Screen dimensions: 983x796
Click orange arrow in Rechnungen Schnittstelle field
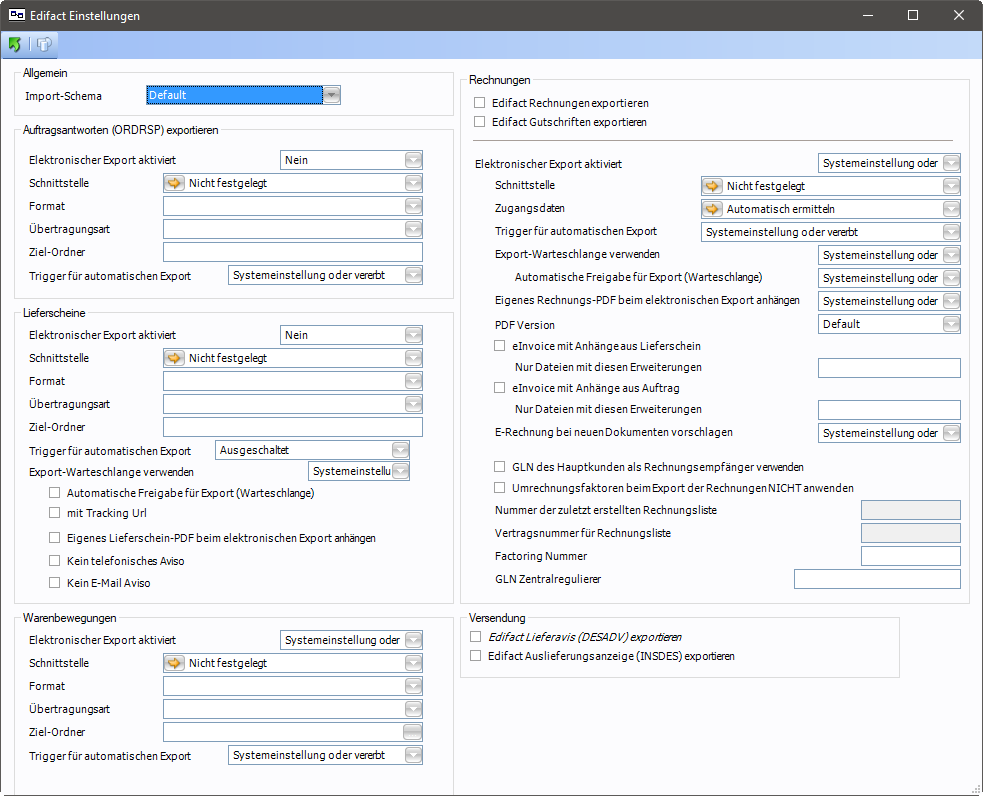[x=712, y=186]
